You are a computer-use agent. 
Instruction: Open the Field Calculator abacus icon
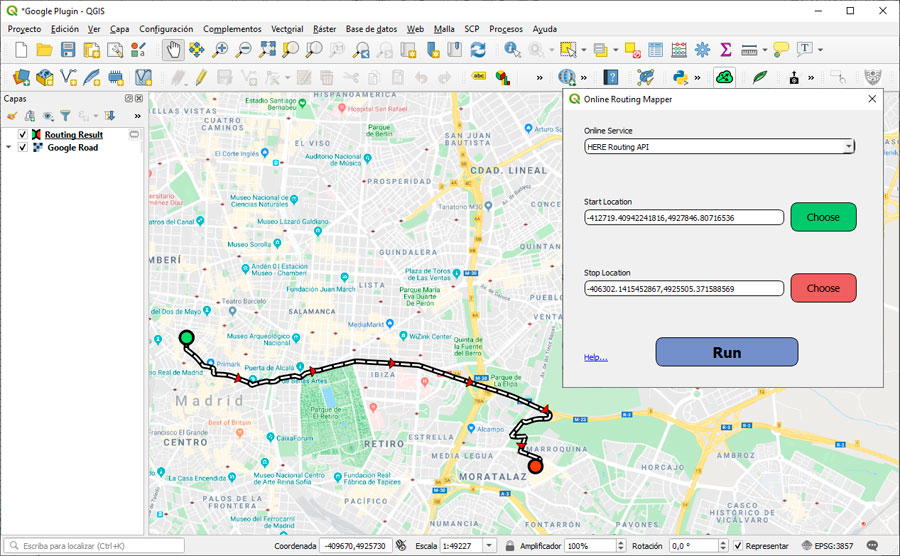pos(679,50)
